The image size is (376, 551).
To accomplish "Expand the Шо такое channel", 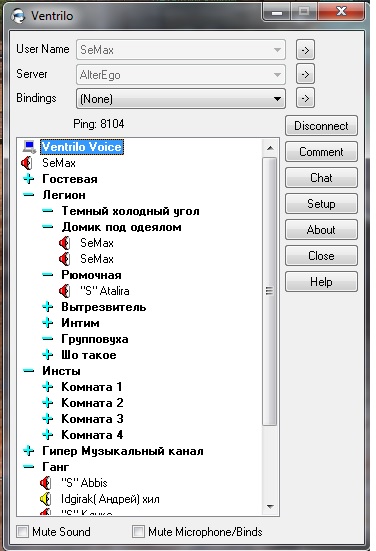I will [47, 355].
